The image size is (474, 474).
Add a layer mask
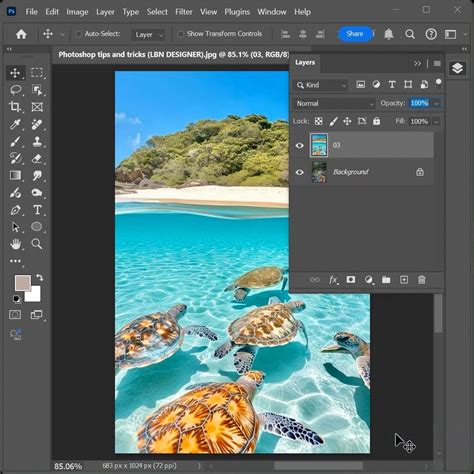tap(351, 279)
